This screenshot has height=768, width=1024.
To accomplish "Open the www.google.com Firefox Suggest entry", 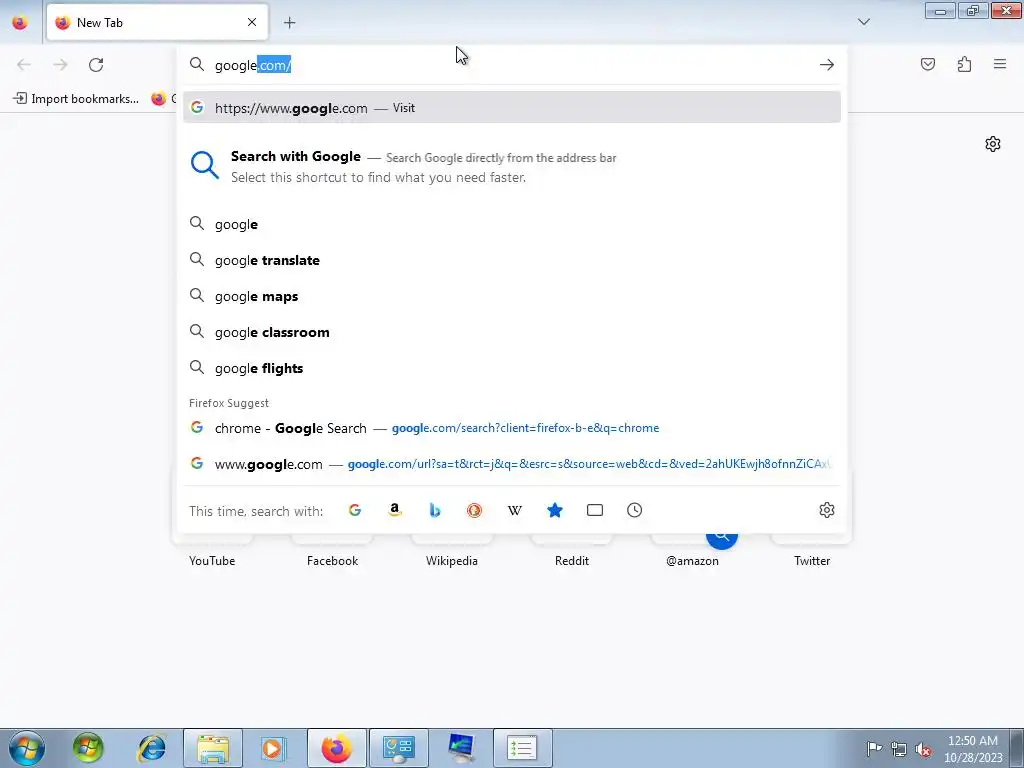I will tap(511, 464).
